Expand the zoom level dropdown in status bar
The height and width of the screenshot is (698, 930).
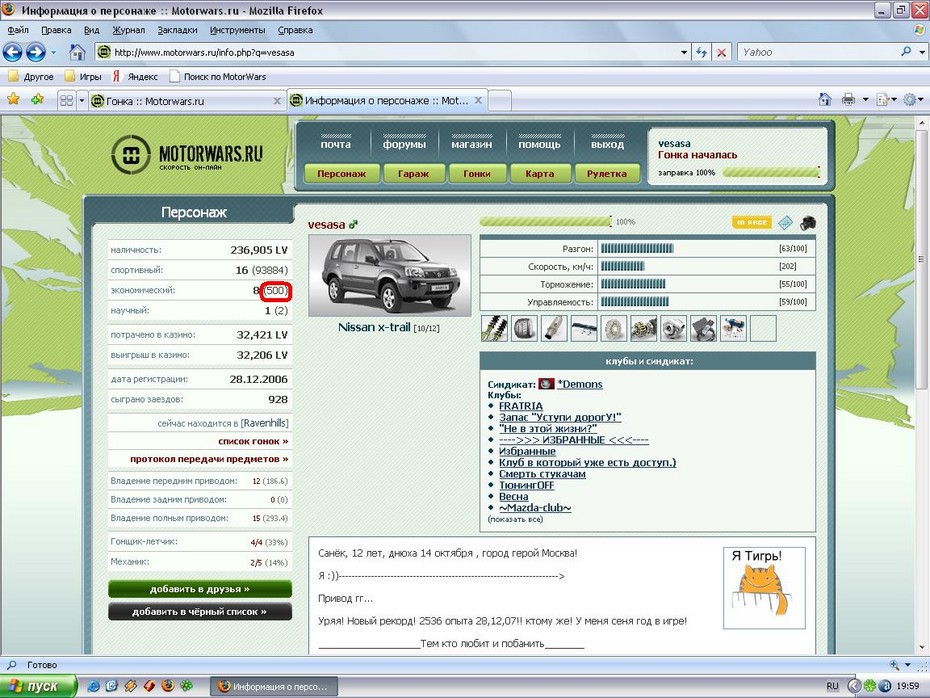click(907, 665)
